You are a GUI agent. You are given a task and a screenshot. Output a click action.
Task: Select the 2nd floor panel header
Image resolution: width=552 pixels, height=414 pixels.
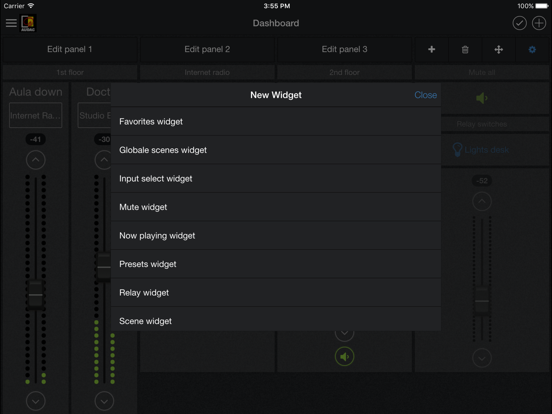(344, 73)
